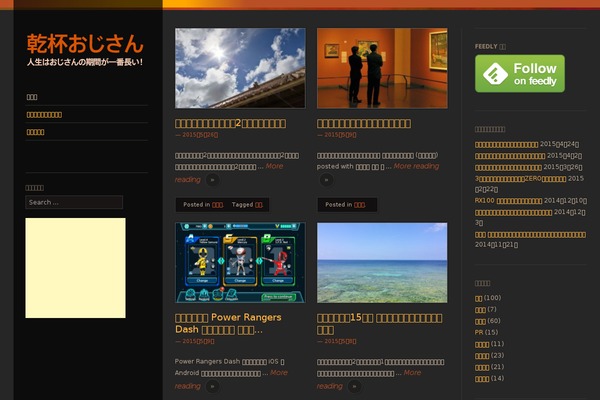
Task: Open recent post dated 2015/4/2
Action: 510,156
